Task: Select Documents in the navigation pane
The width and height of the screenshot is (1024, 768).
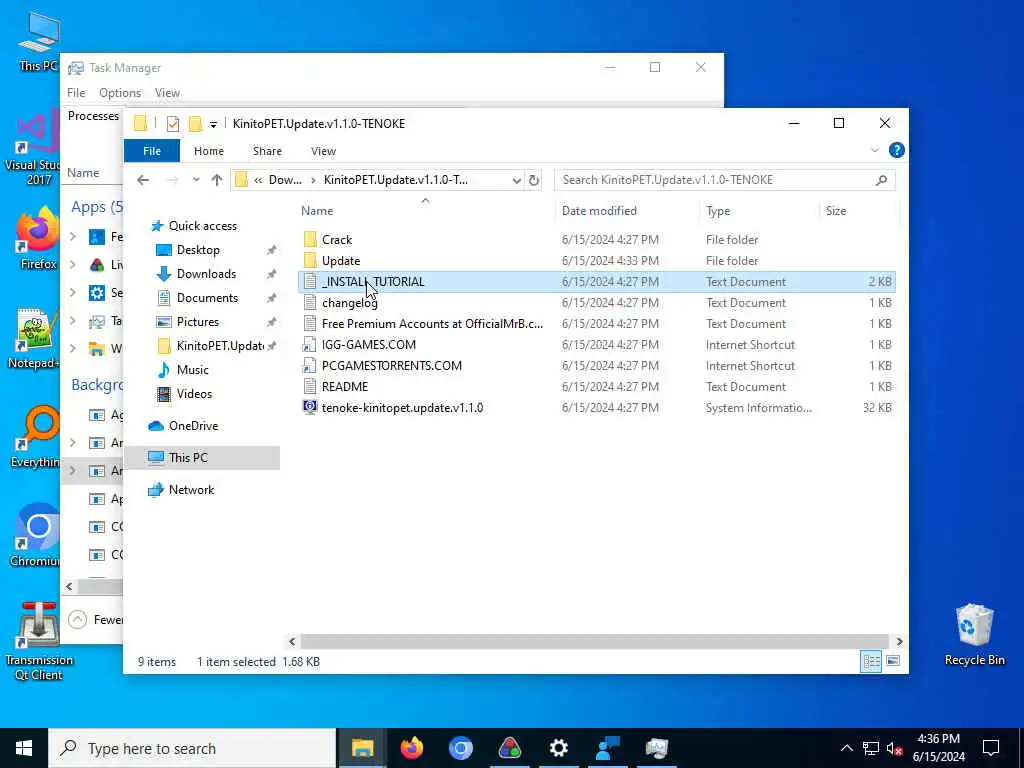Action: [x=207, y=298]
